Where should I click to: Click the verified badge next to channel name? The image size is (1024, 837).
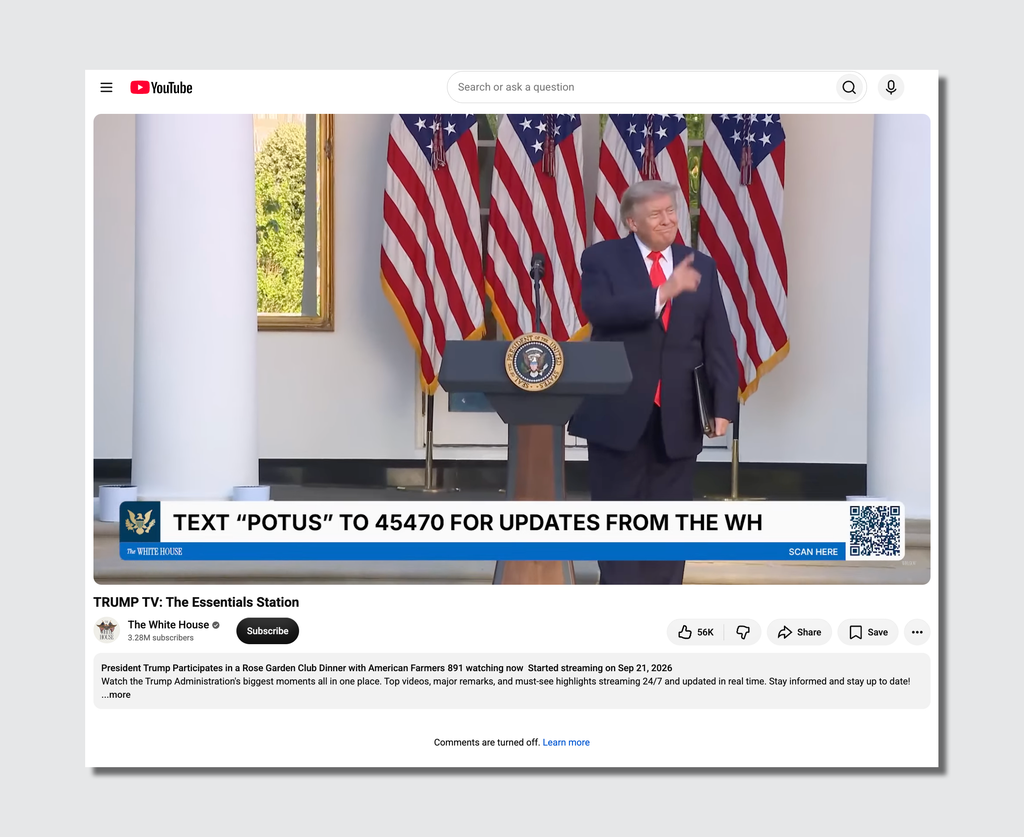click(x=216, y=625)
